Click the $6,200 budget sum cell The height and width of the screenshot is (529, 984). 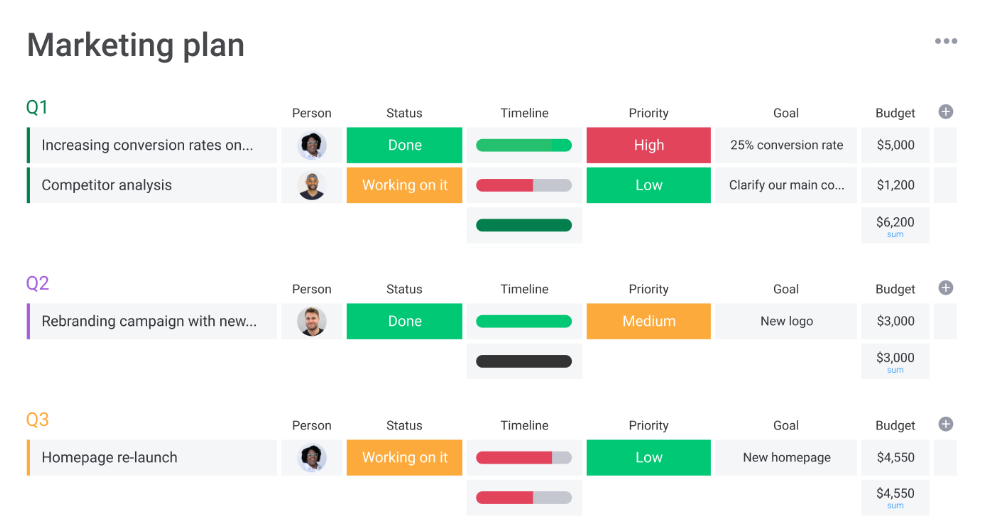point(895,225)
